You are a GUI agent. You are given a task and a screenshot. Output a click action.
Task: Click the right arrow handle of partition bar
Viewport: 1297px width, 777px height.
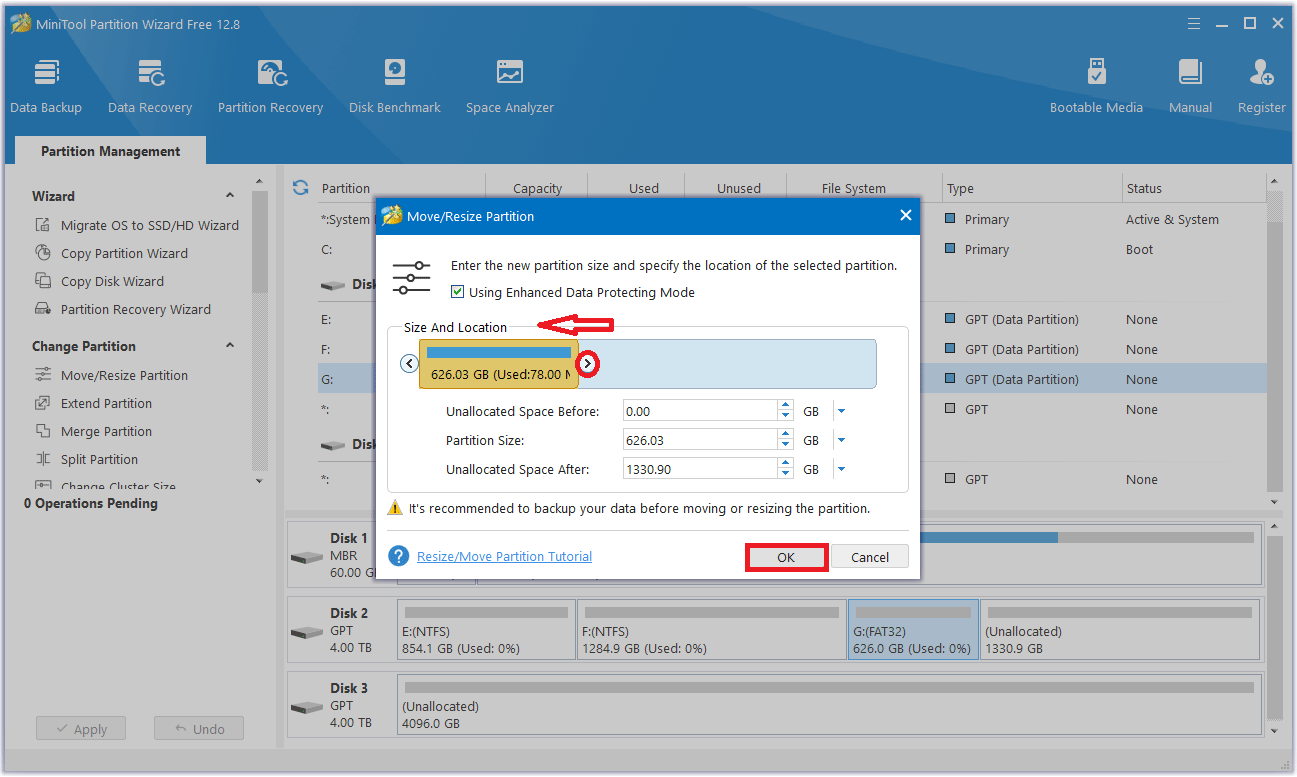click(588, 364)
